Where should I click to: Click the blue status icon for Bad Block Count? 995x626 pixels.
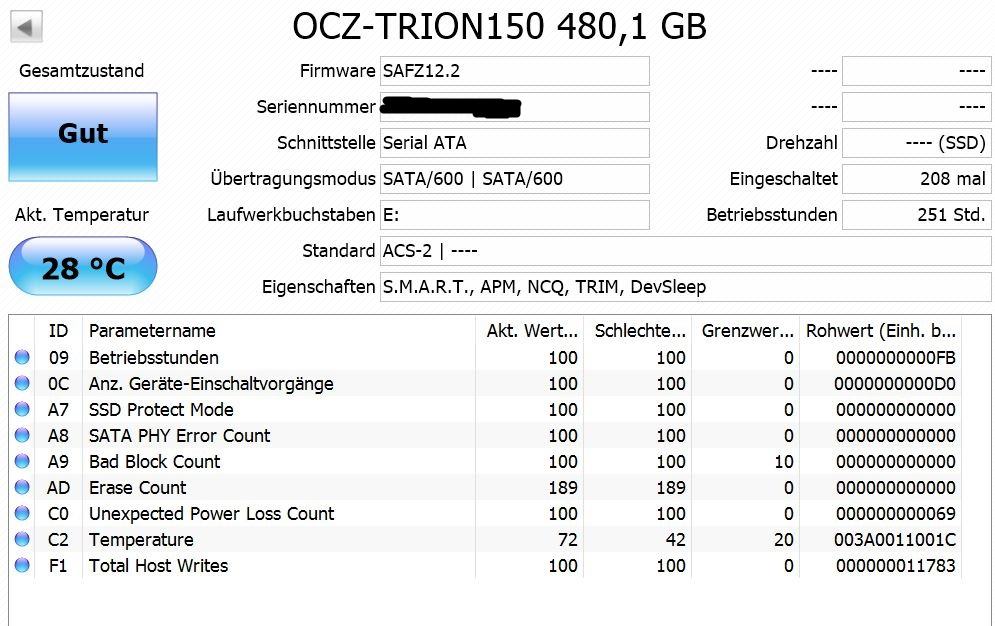[22, 461]
